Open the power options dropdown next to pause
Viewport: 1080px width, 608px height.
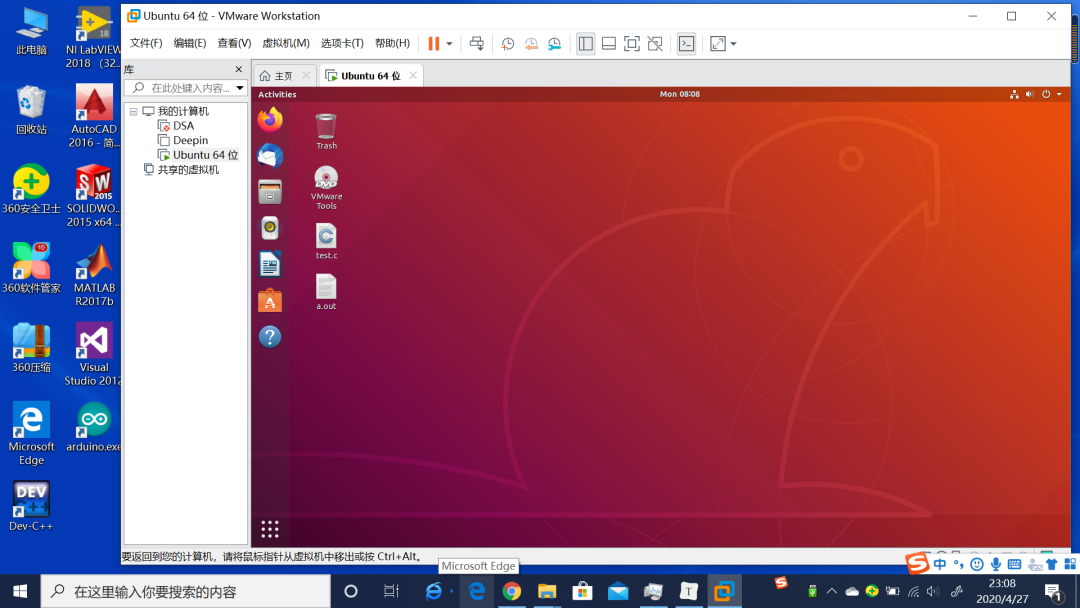coord(449,43)
